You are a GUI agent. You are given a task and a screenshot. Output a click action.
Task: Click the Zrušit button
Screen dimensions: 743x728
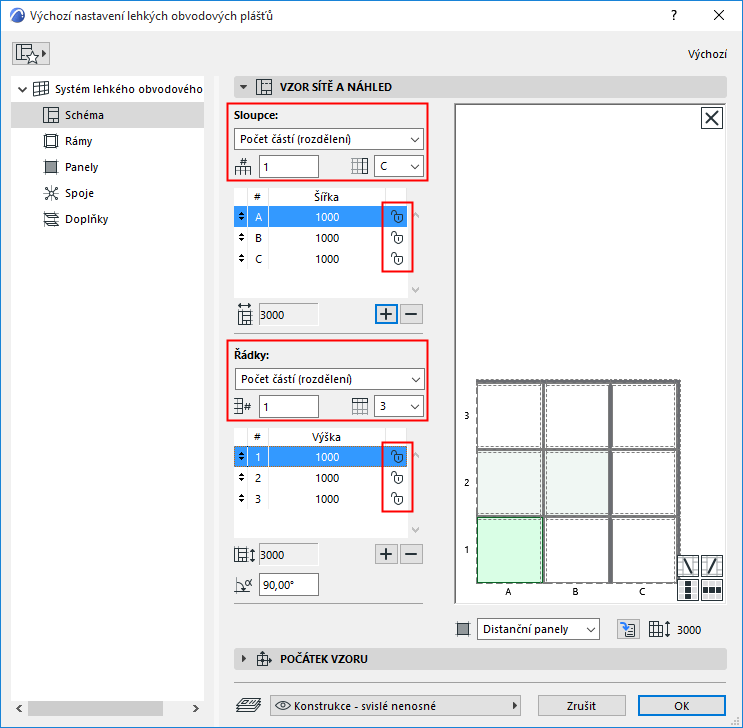pos(581,706)
